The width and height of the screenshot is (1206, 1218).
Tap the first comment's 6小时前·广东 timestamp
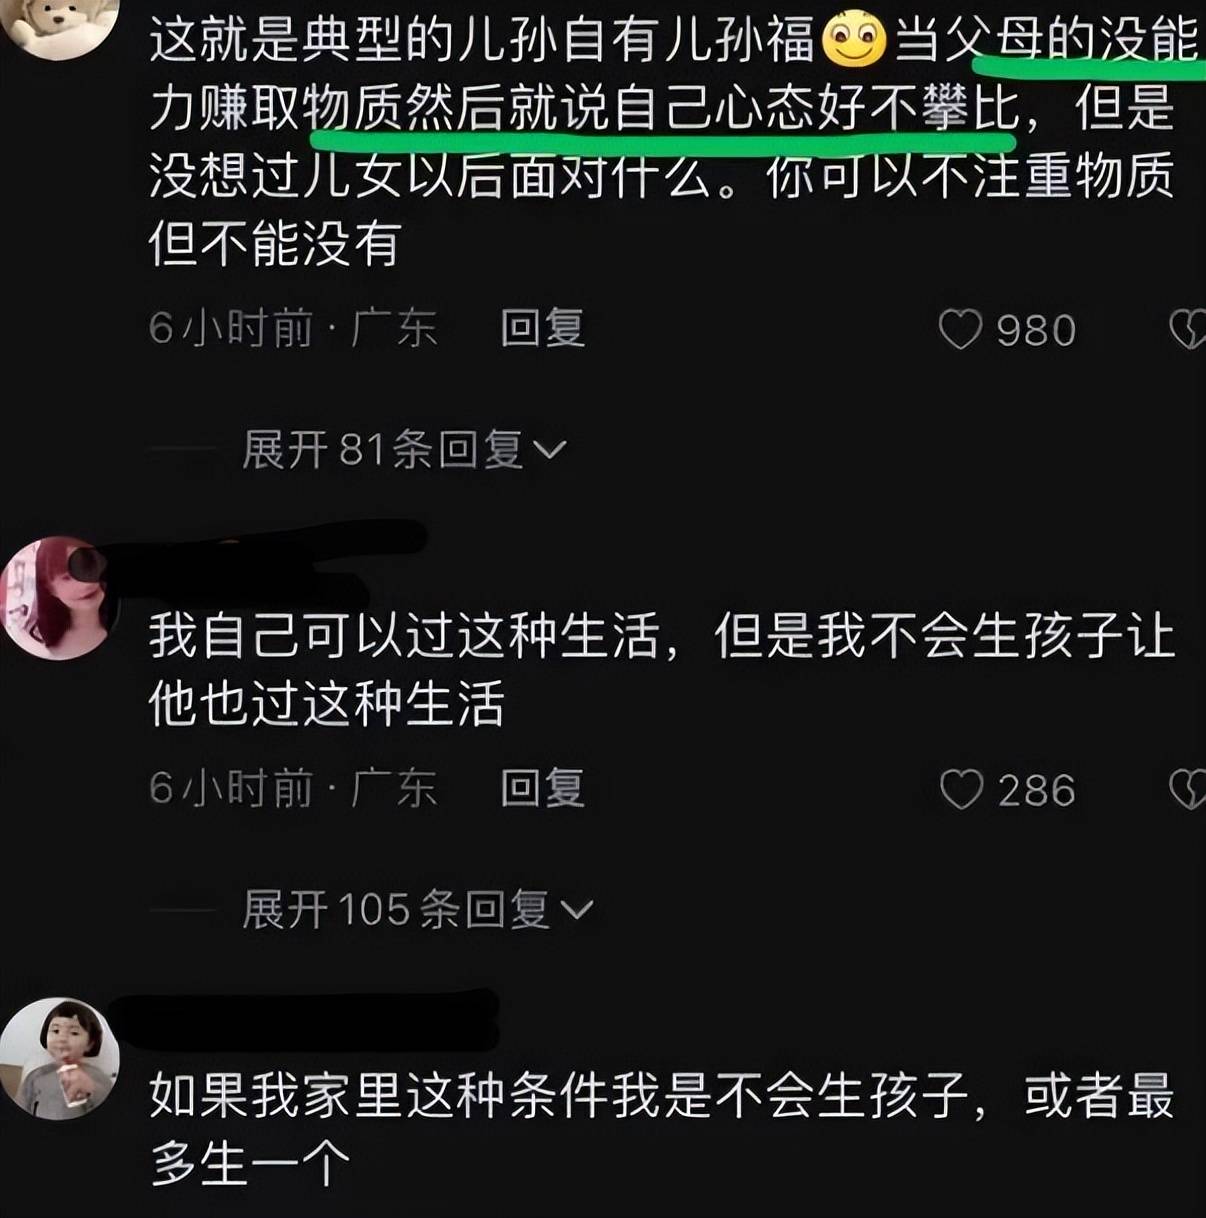(x=293, y=329)
